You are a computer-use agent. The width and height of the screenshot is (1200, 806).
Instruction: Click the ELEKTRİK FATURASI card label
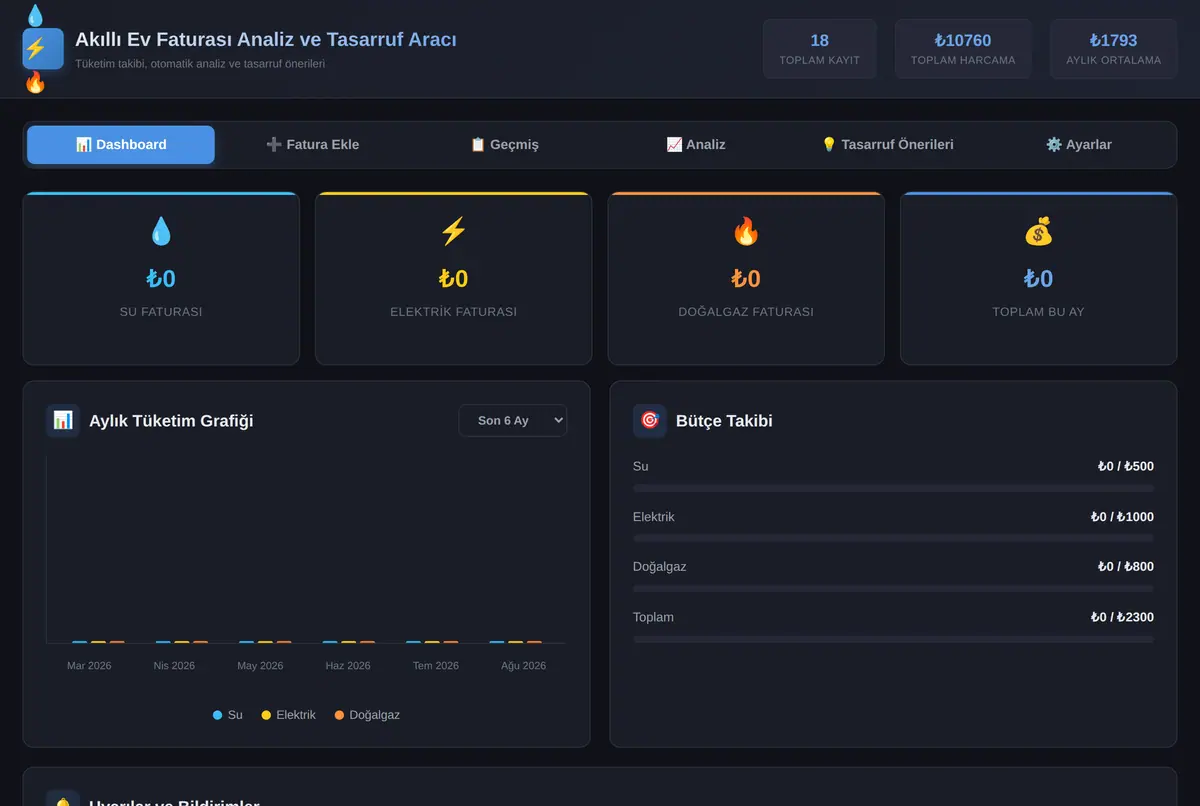453,311
